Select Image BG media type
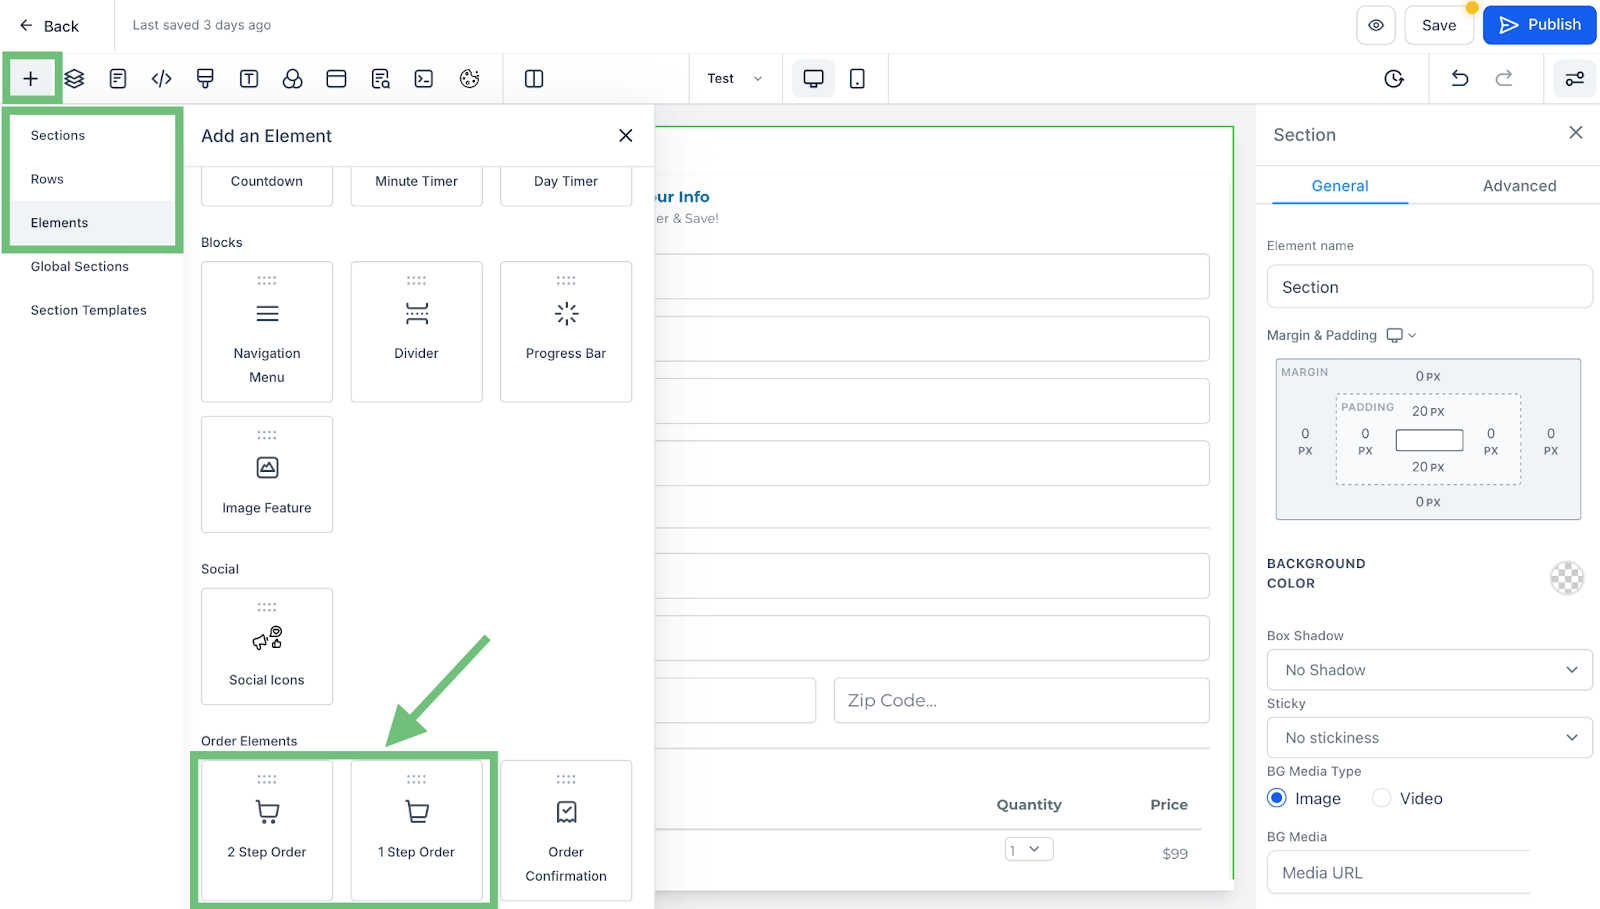The height and width of the screenshot is (909, 1600). click(x=1277, y=798)
